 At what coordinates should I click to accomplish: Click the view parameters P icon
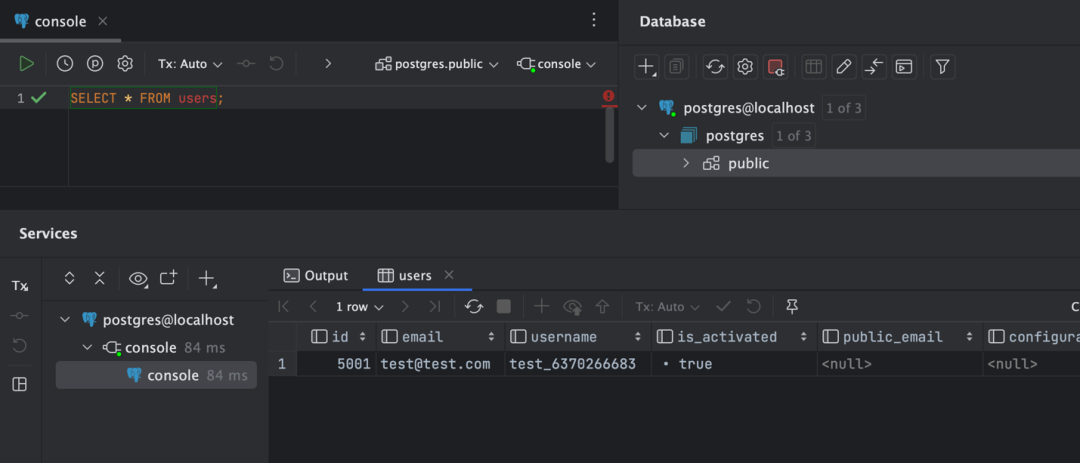coord(95,64)
